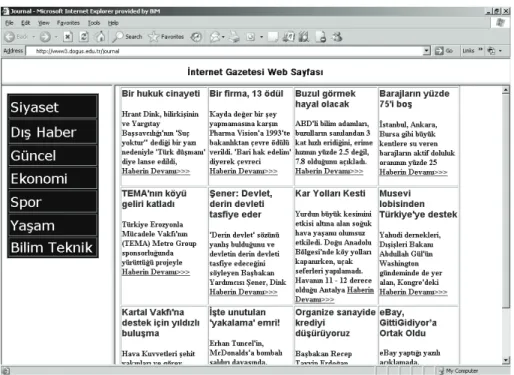The height and width of the screenshot is (375, 514).
Task: Read more on Musevi lobisinden Türkiye'ye destek
Action: point(413,292)
